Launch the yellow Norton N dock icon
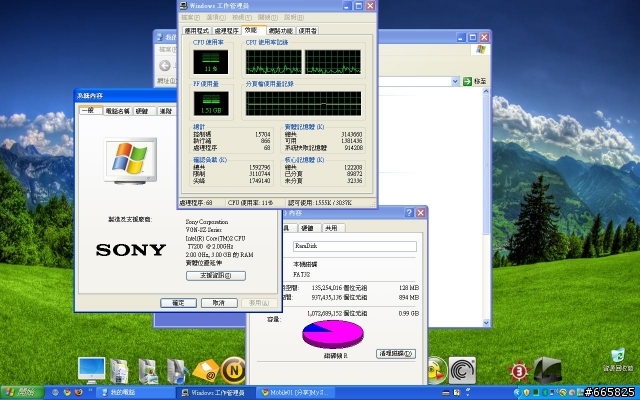The height and width of the screenshot is (400, 640). [x=233, y=370]
